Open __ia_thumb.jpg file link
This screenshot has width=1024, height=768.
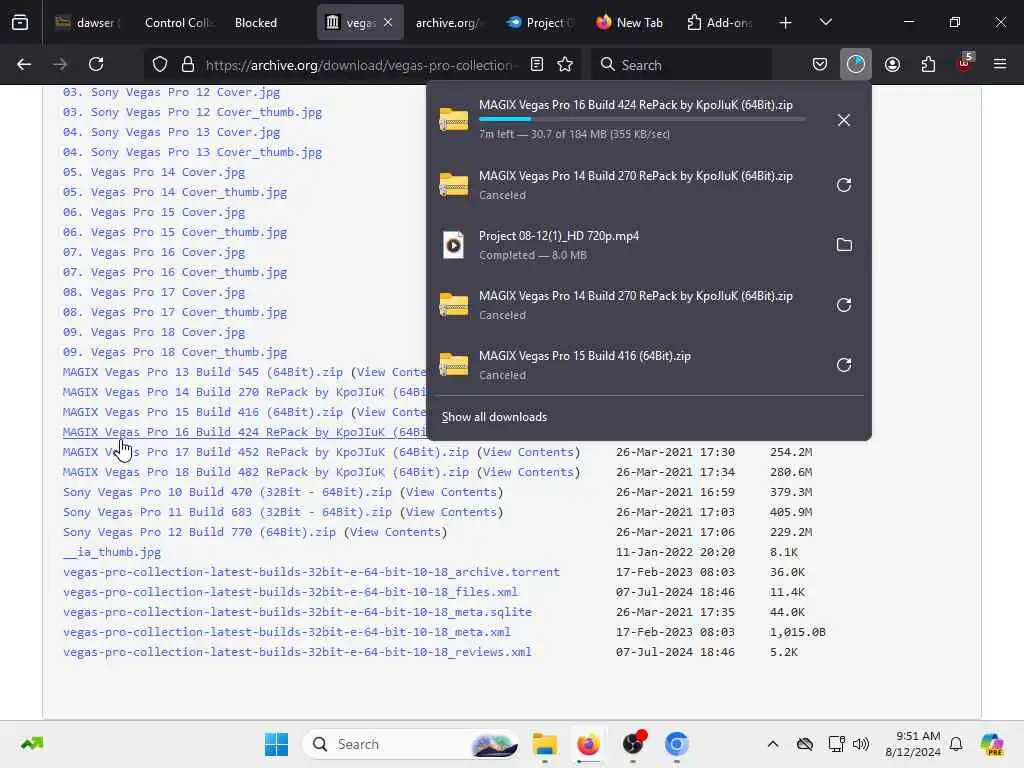(x=112, y=552)
